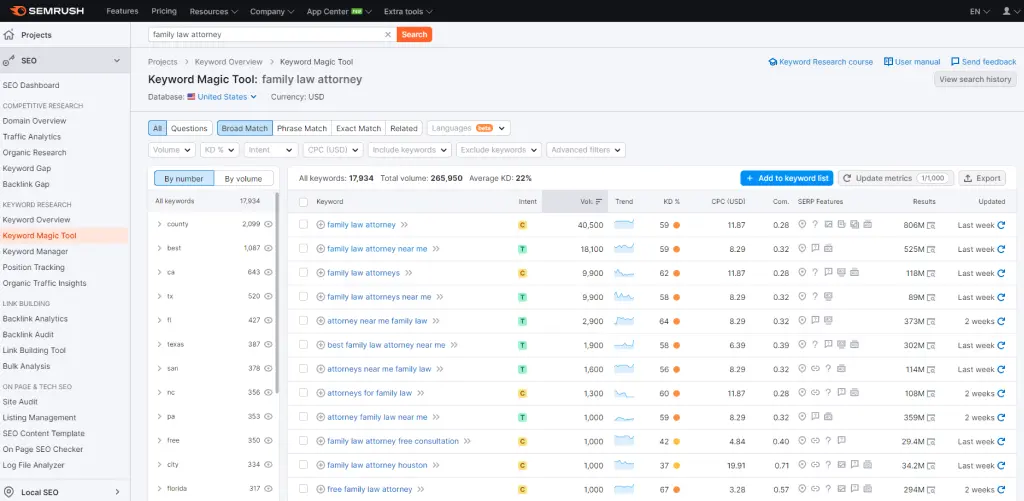The image size is (1024, 501).
Task: Click View search history button
Action: 975,79
